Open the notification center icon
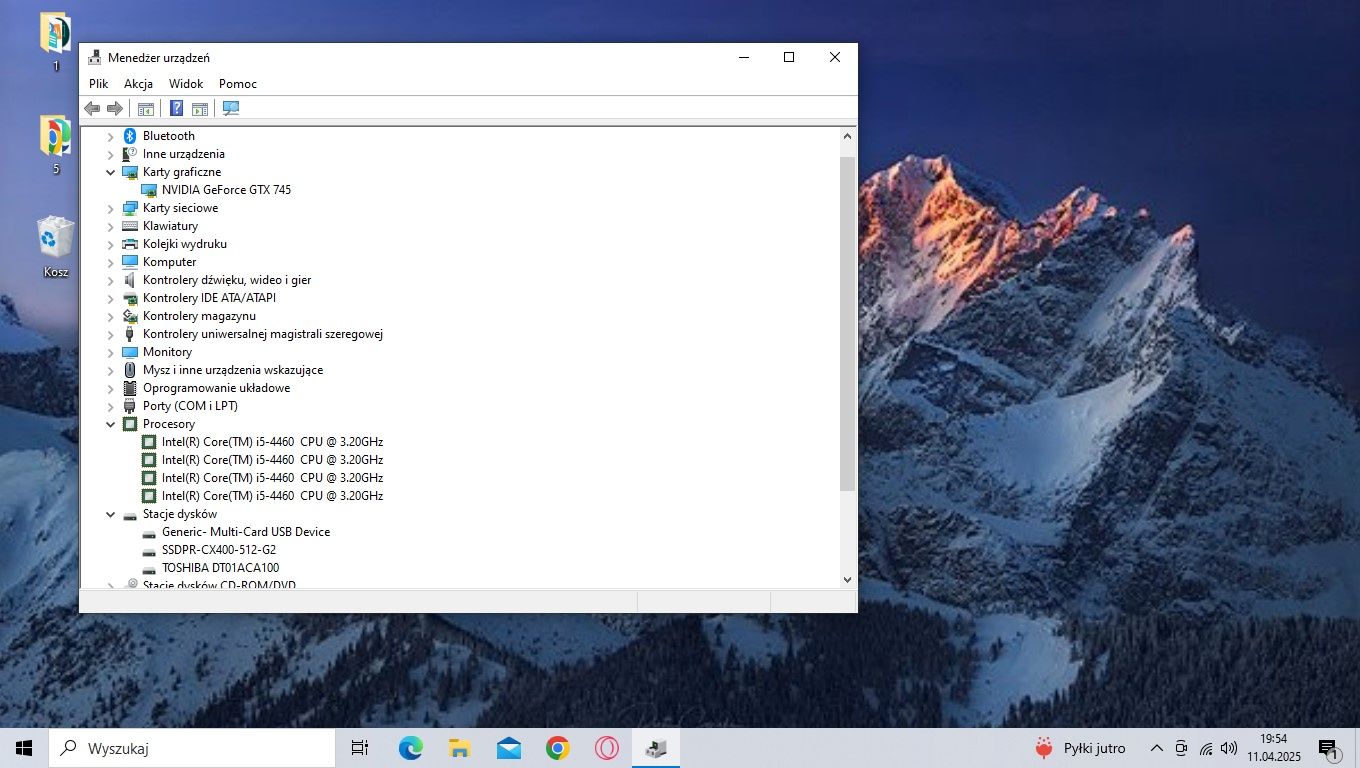 pos(1329,748)
